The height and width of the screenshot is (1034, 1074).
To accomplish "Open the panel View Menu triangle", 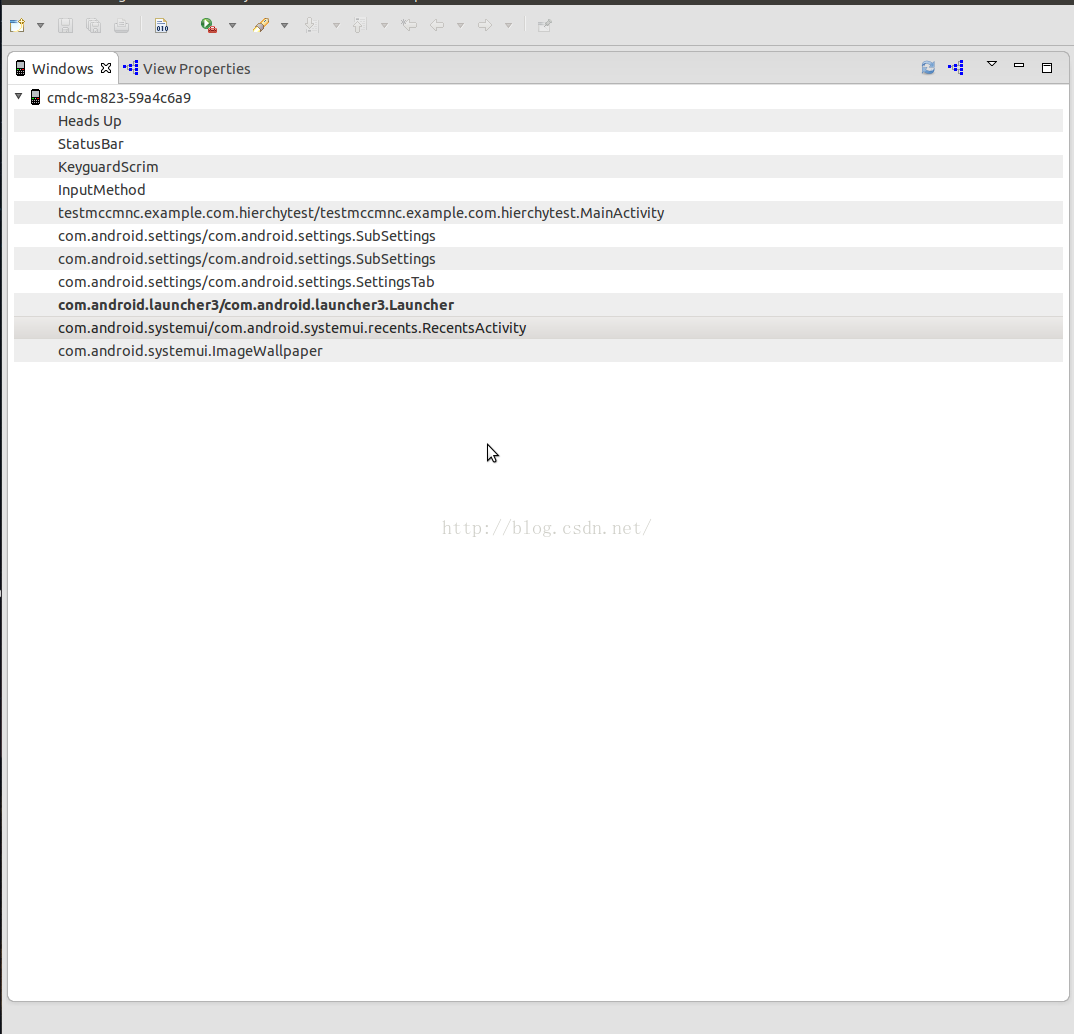I will point(991,64).
